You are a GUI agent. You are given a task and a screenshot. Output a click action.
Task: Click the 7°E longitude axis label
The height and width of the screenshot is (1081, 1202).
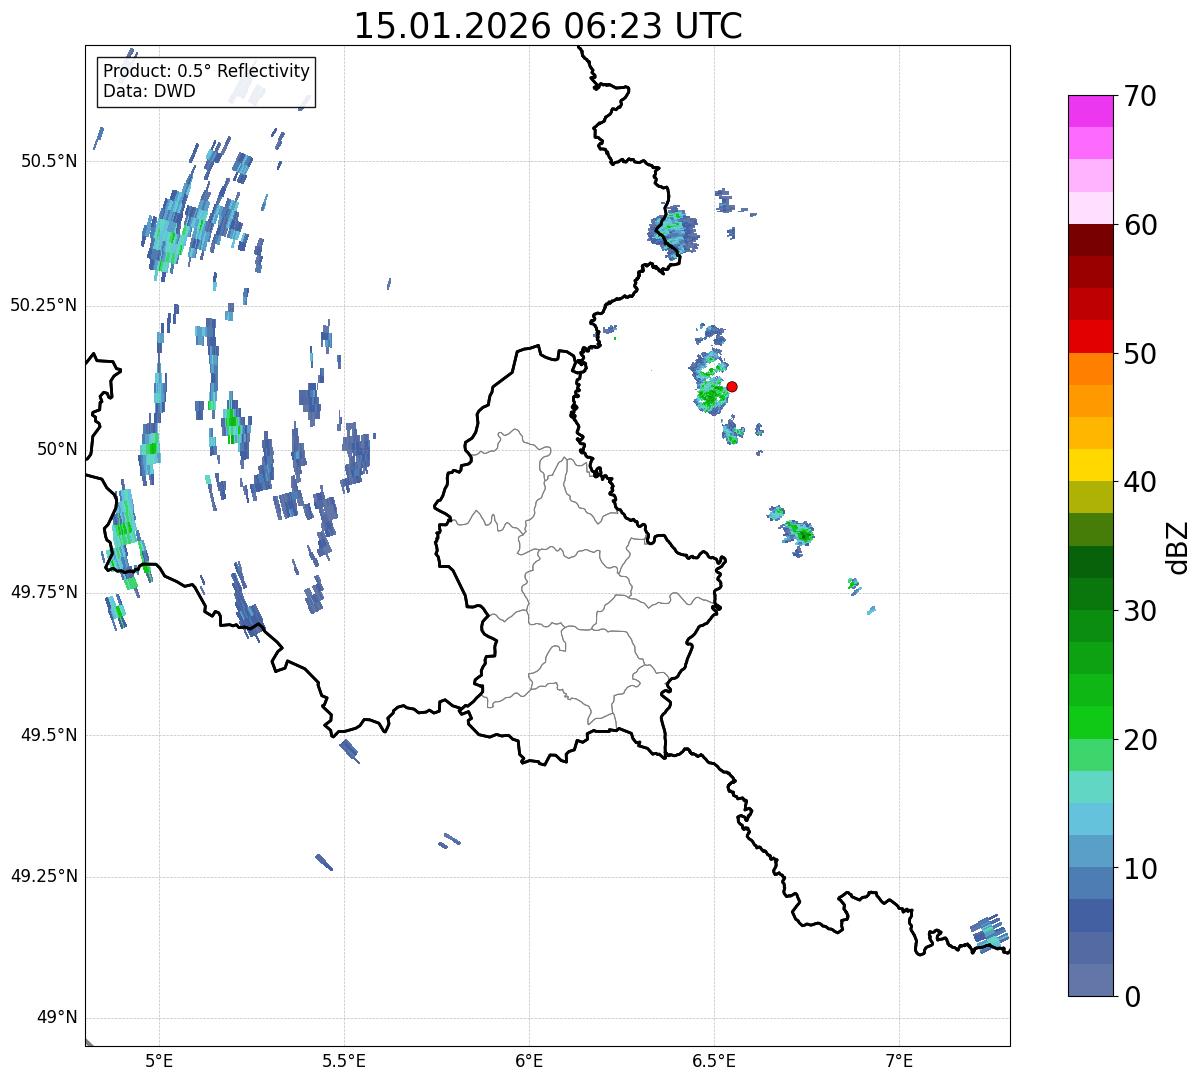click(899, 1060)
